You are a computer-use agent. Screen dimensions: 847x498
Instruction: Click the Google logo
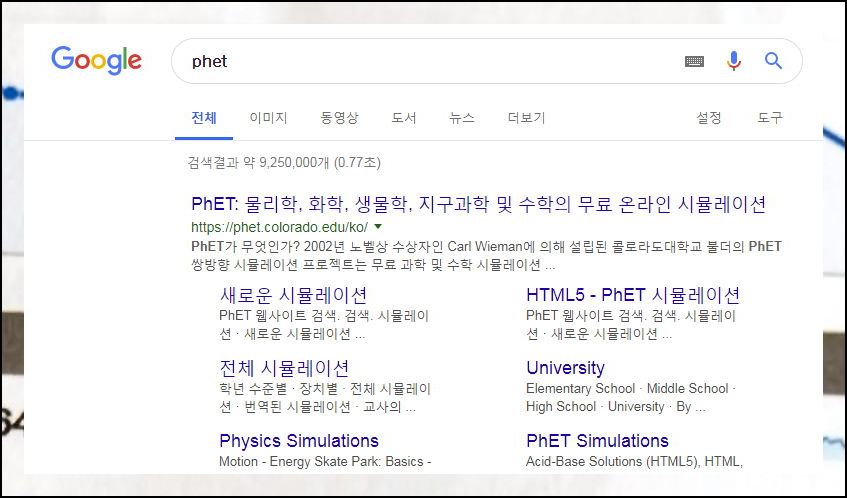point(97,60)
